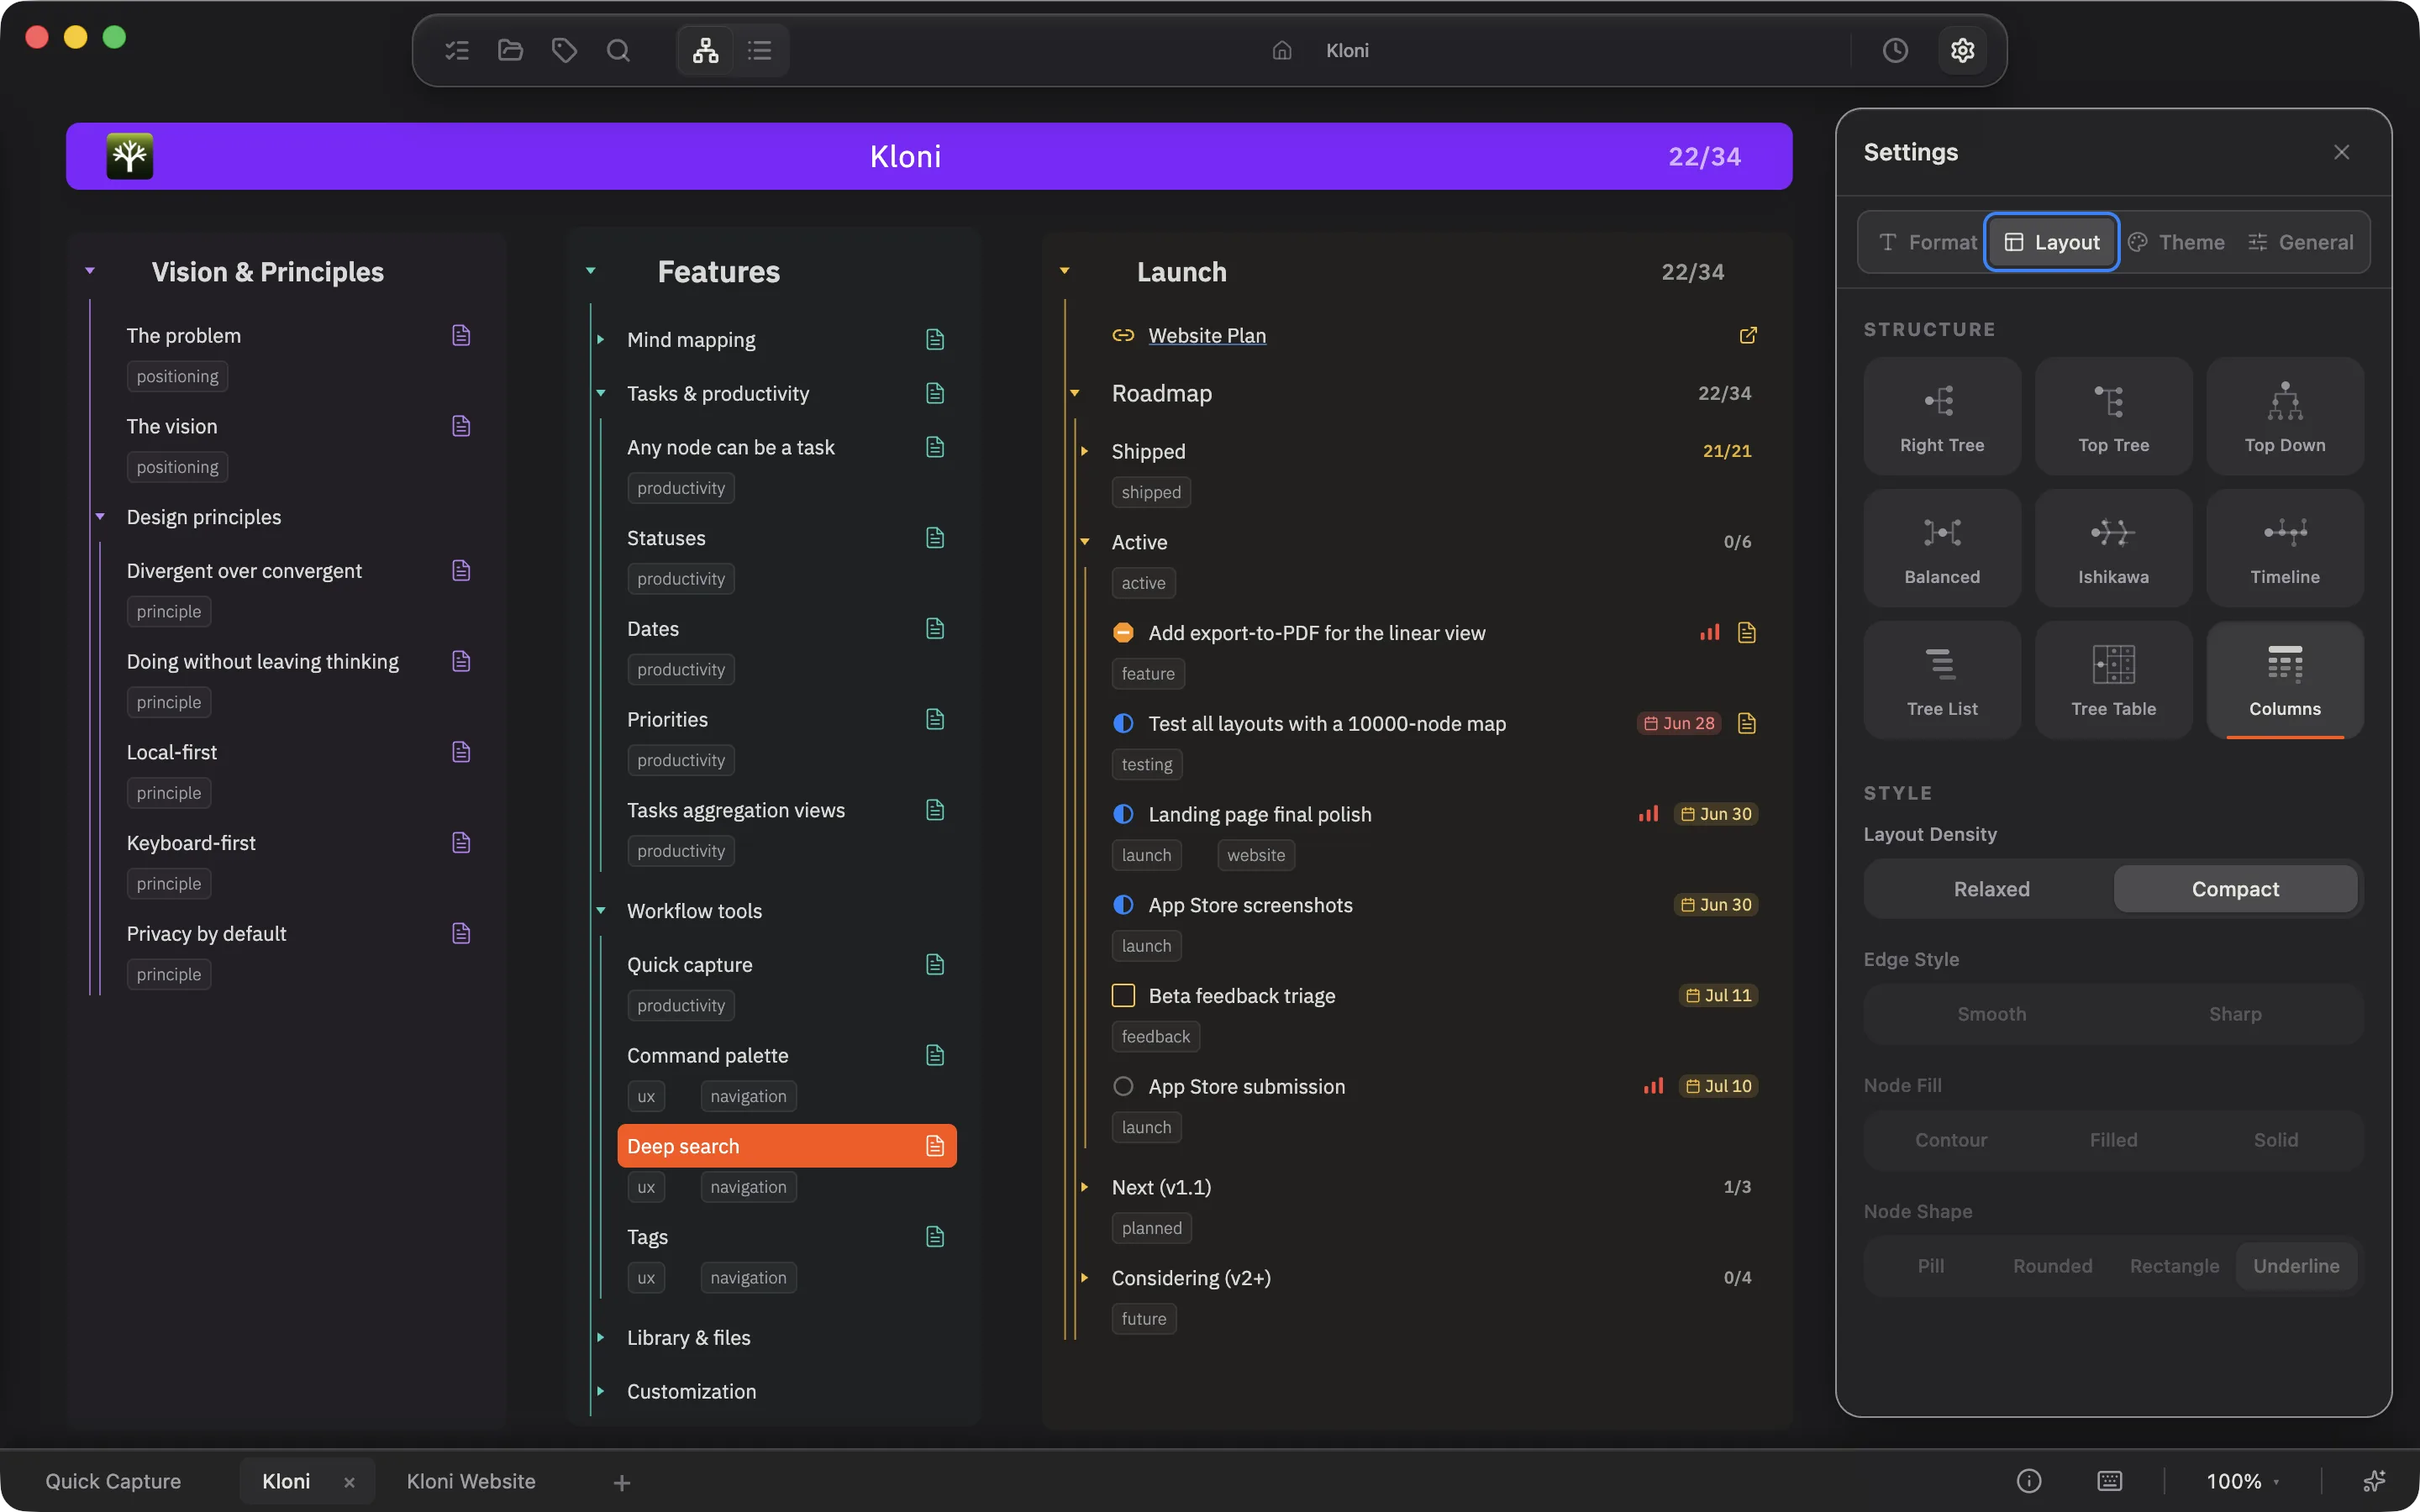Collapse the Vision & Principles column
The width and height of the screenshot is (2420, 1512).
coord(90,271)
